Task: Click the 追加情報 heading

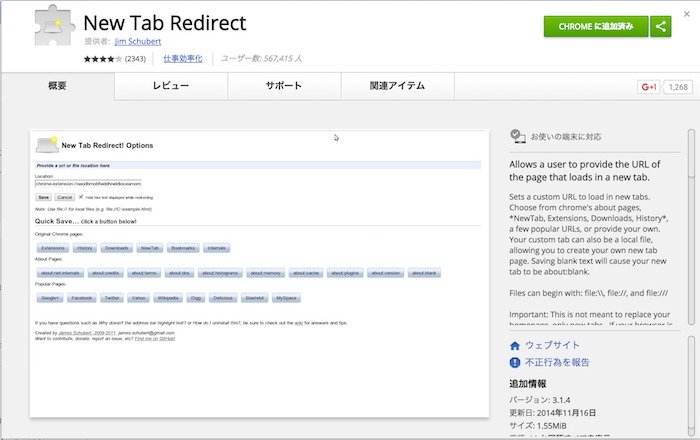Action: [528, 384]
